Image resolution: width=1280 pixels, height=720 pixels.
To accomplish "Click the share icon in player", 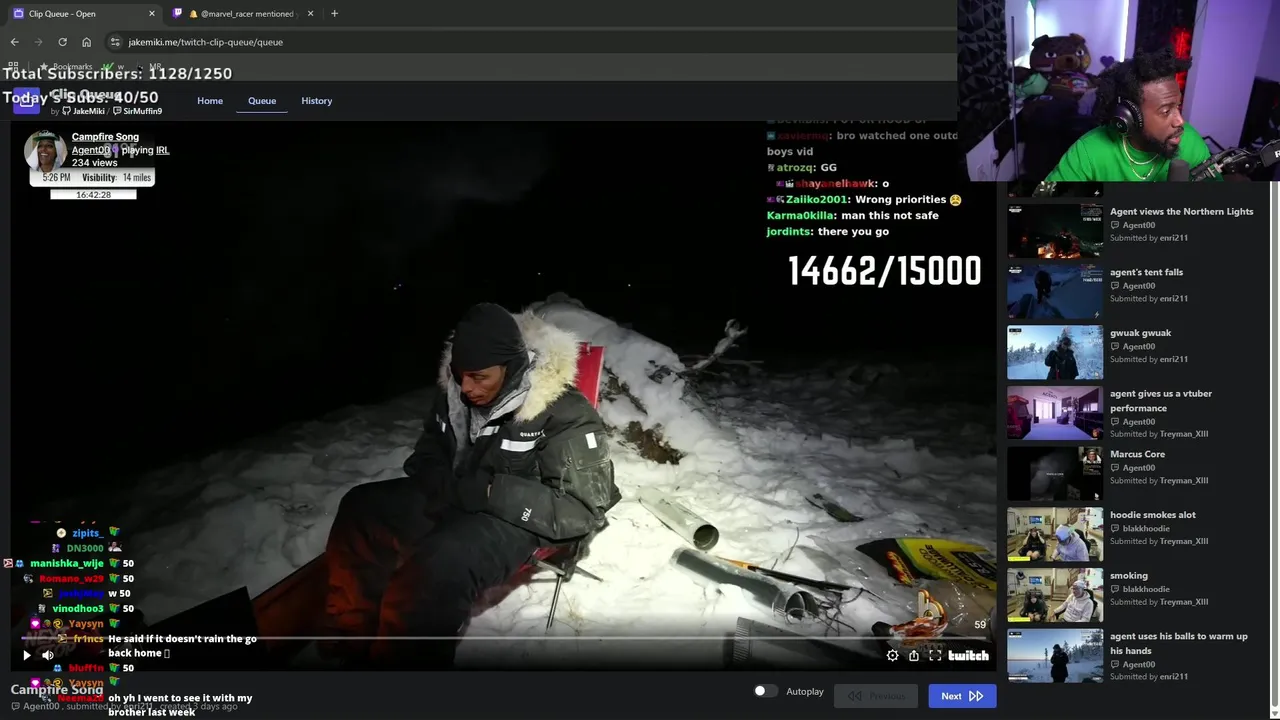I will (x=913, y=655).
